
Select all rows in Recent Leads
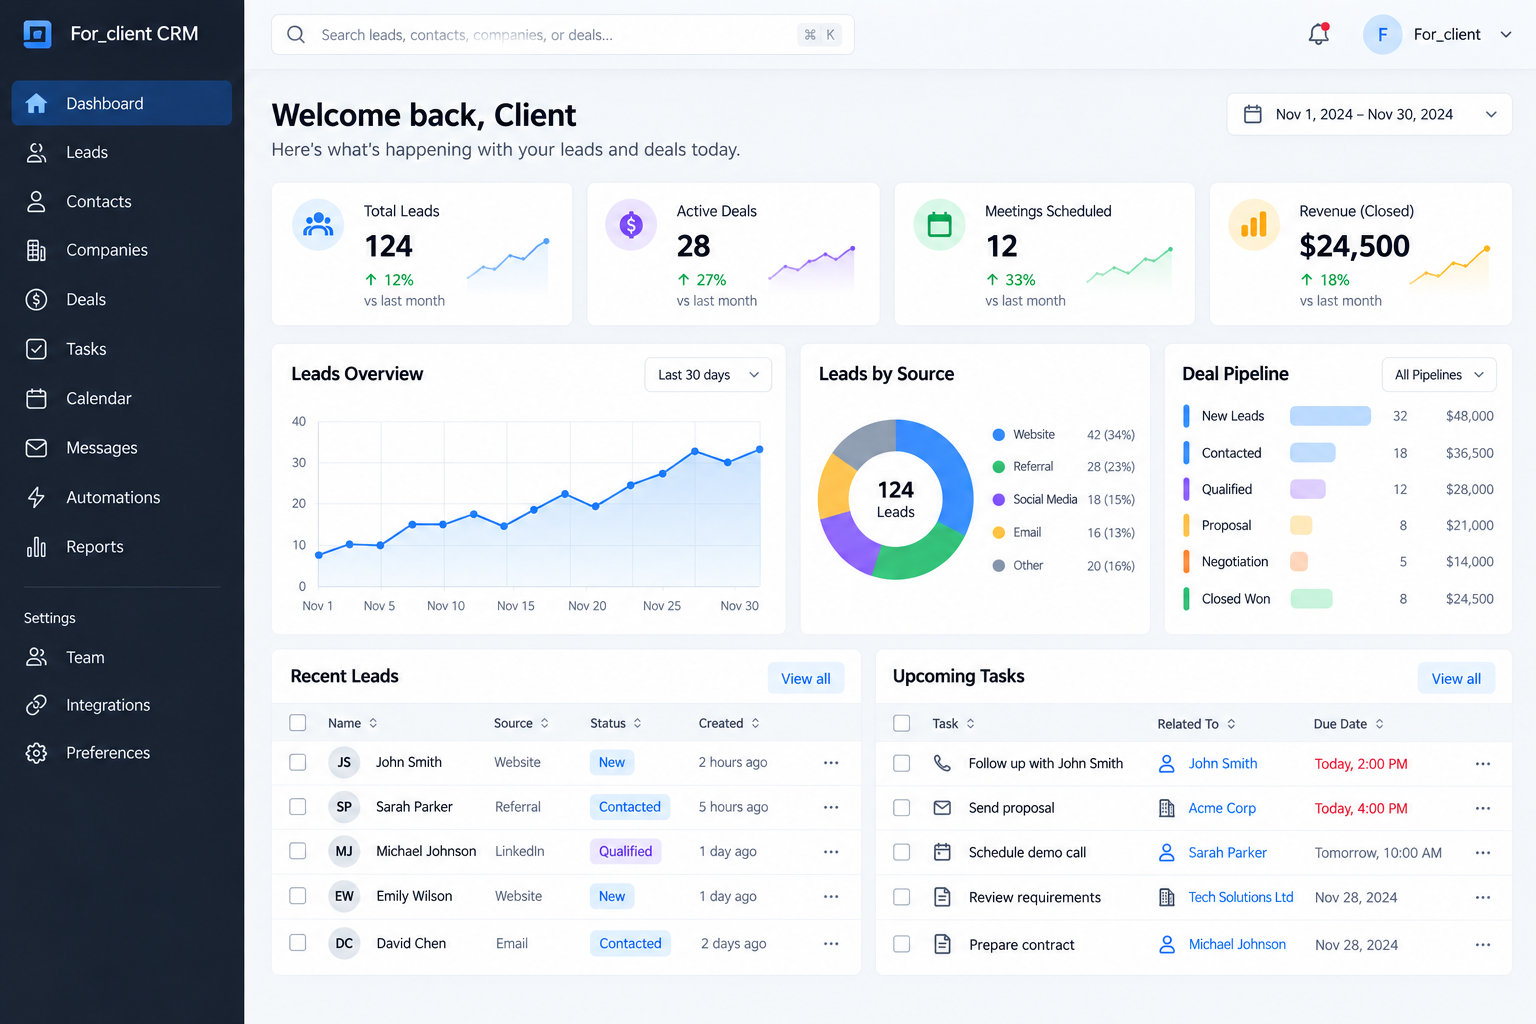pos(298,722)
